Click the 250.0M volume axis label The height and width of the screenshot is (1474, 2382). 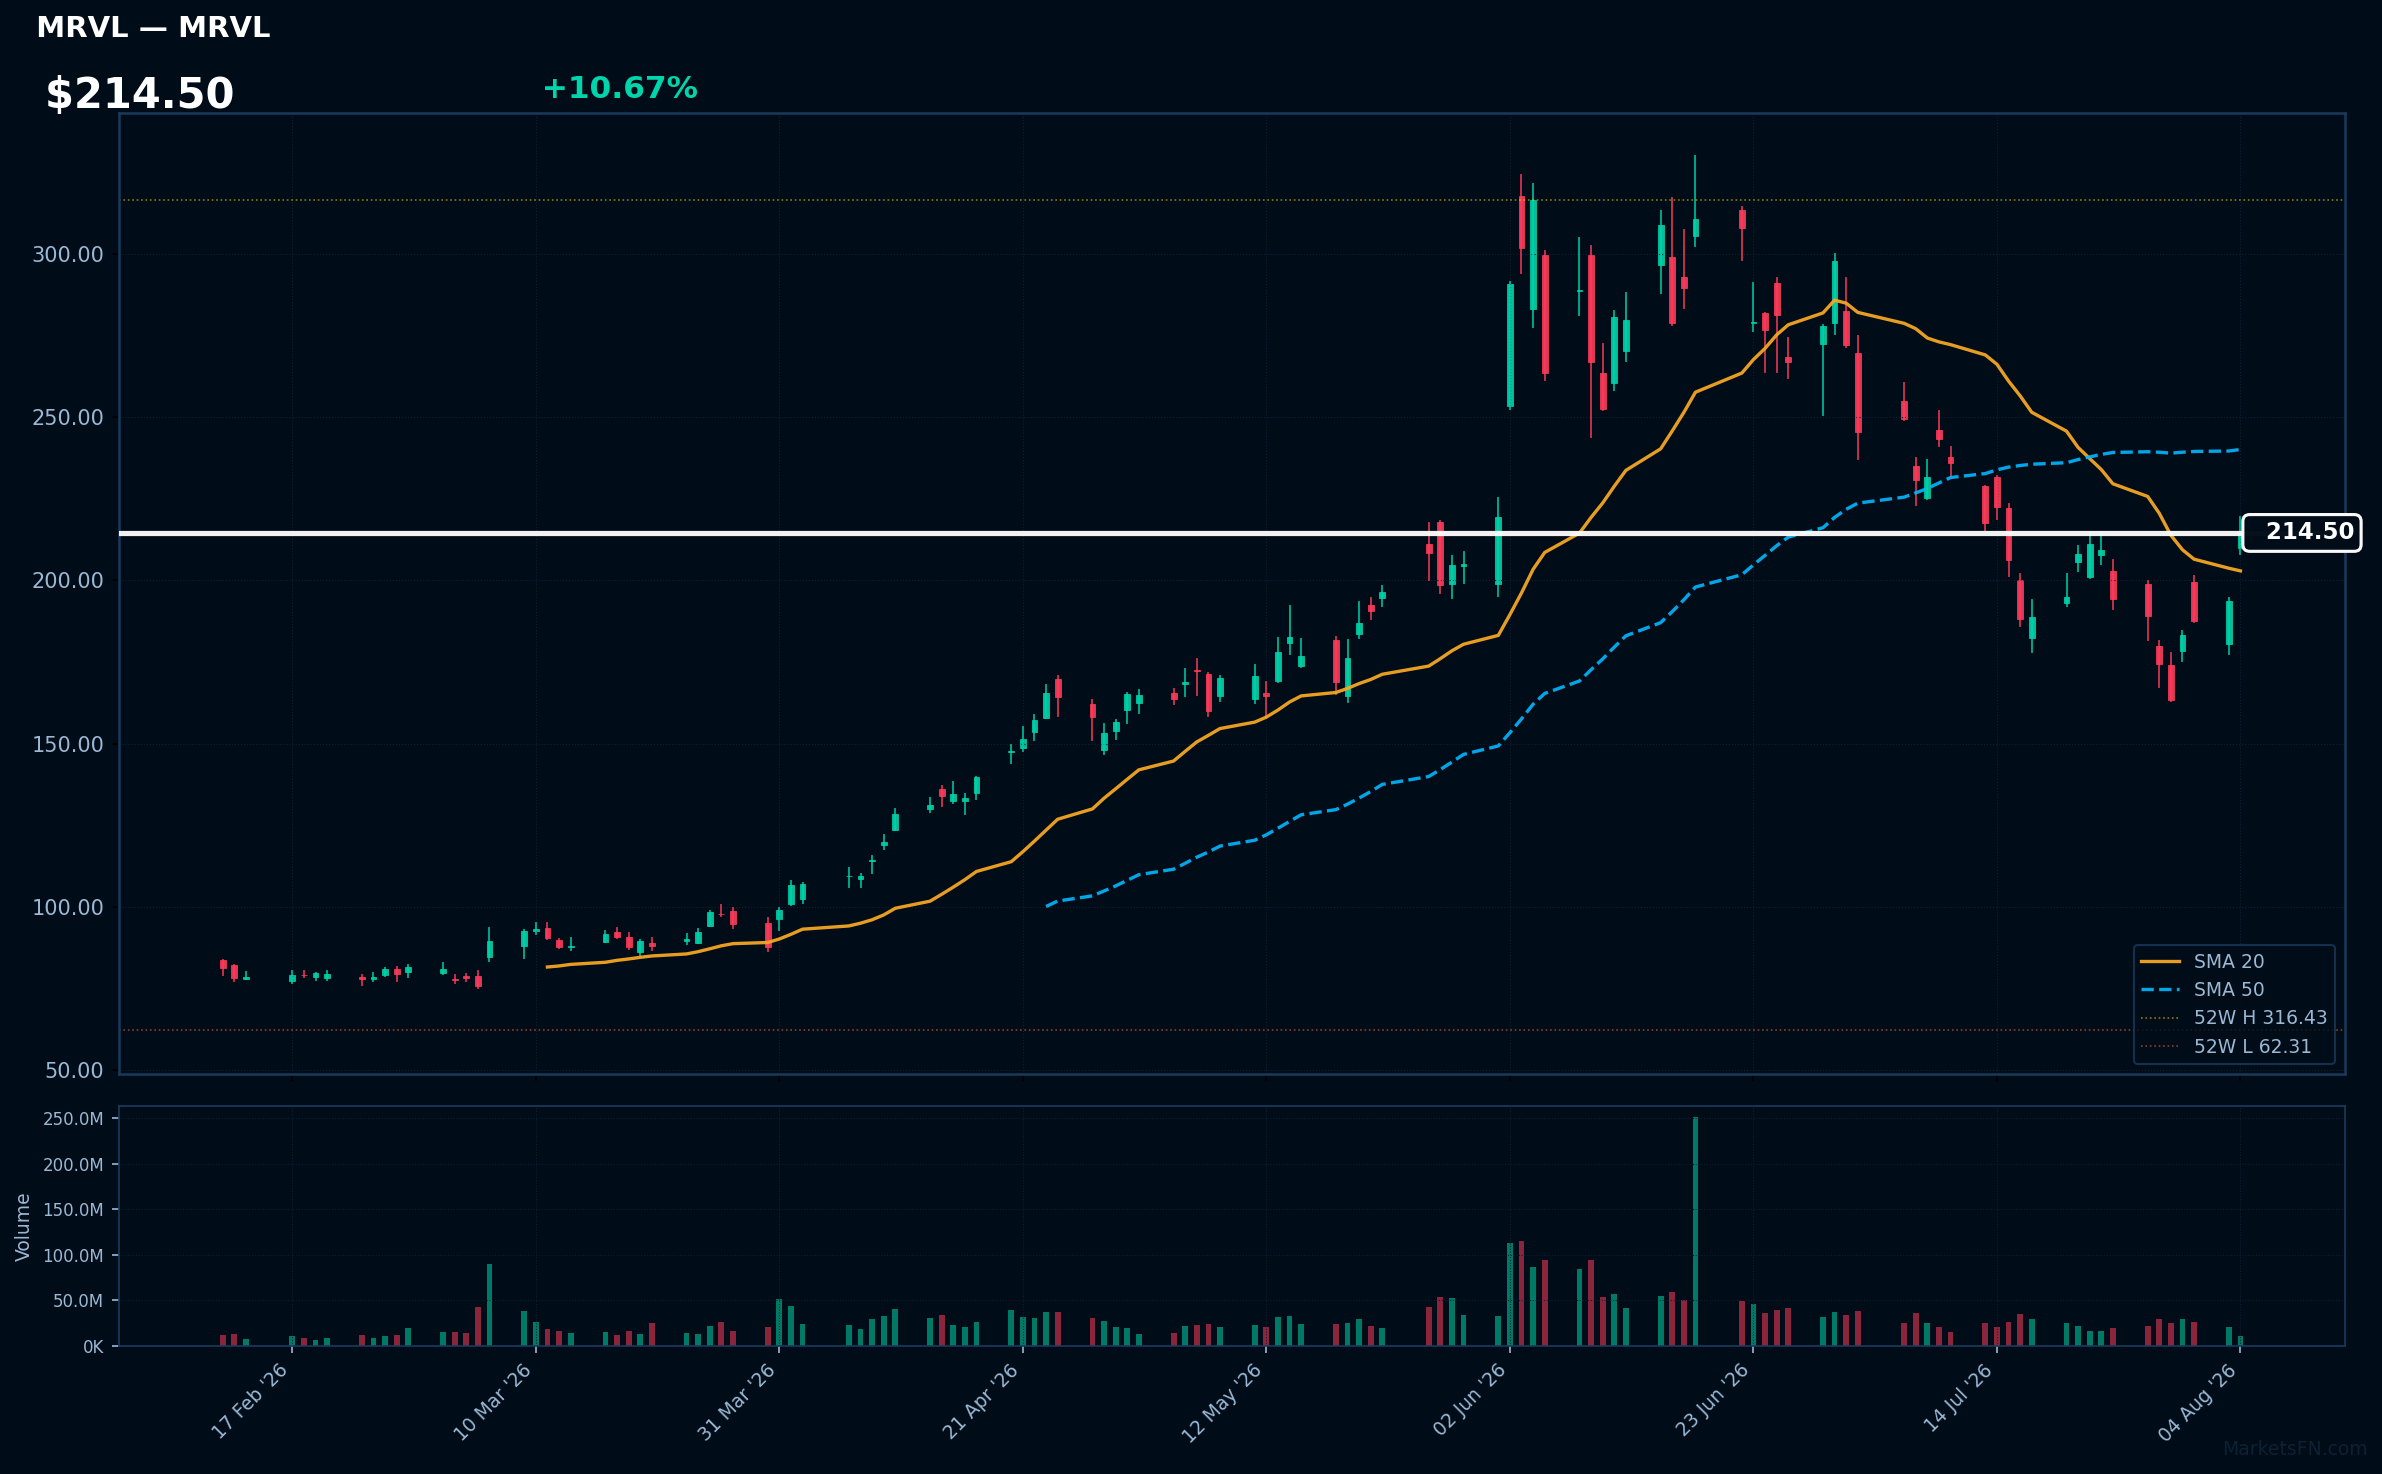point(73,1119)
